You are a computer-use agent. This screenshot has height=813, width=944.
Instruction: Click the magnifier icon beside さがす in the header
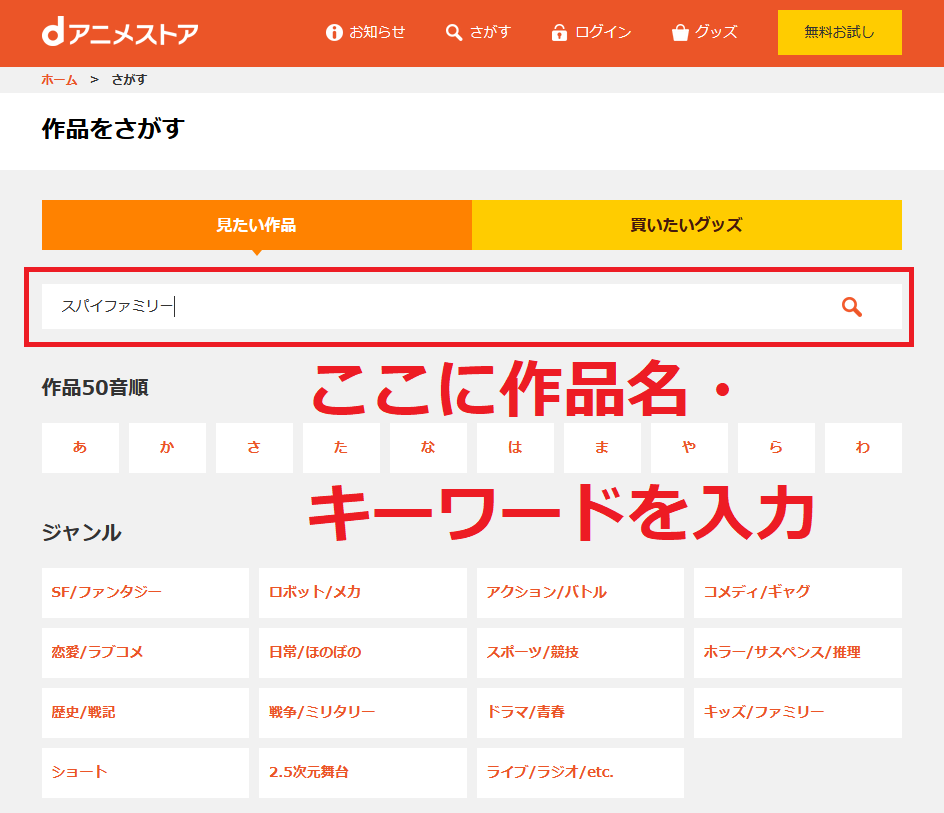point(454,33)
